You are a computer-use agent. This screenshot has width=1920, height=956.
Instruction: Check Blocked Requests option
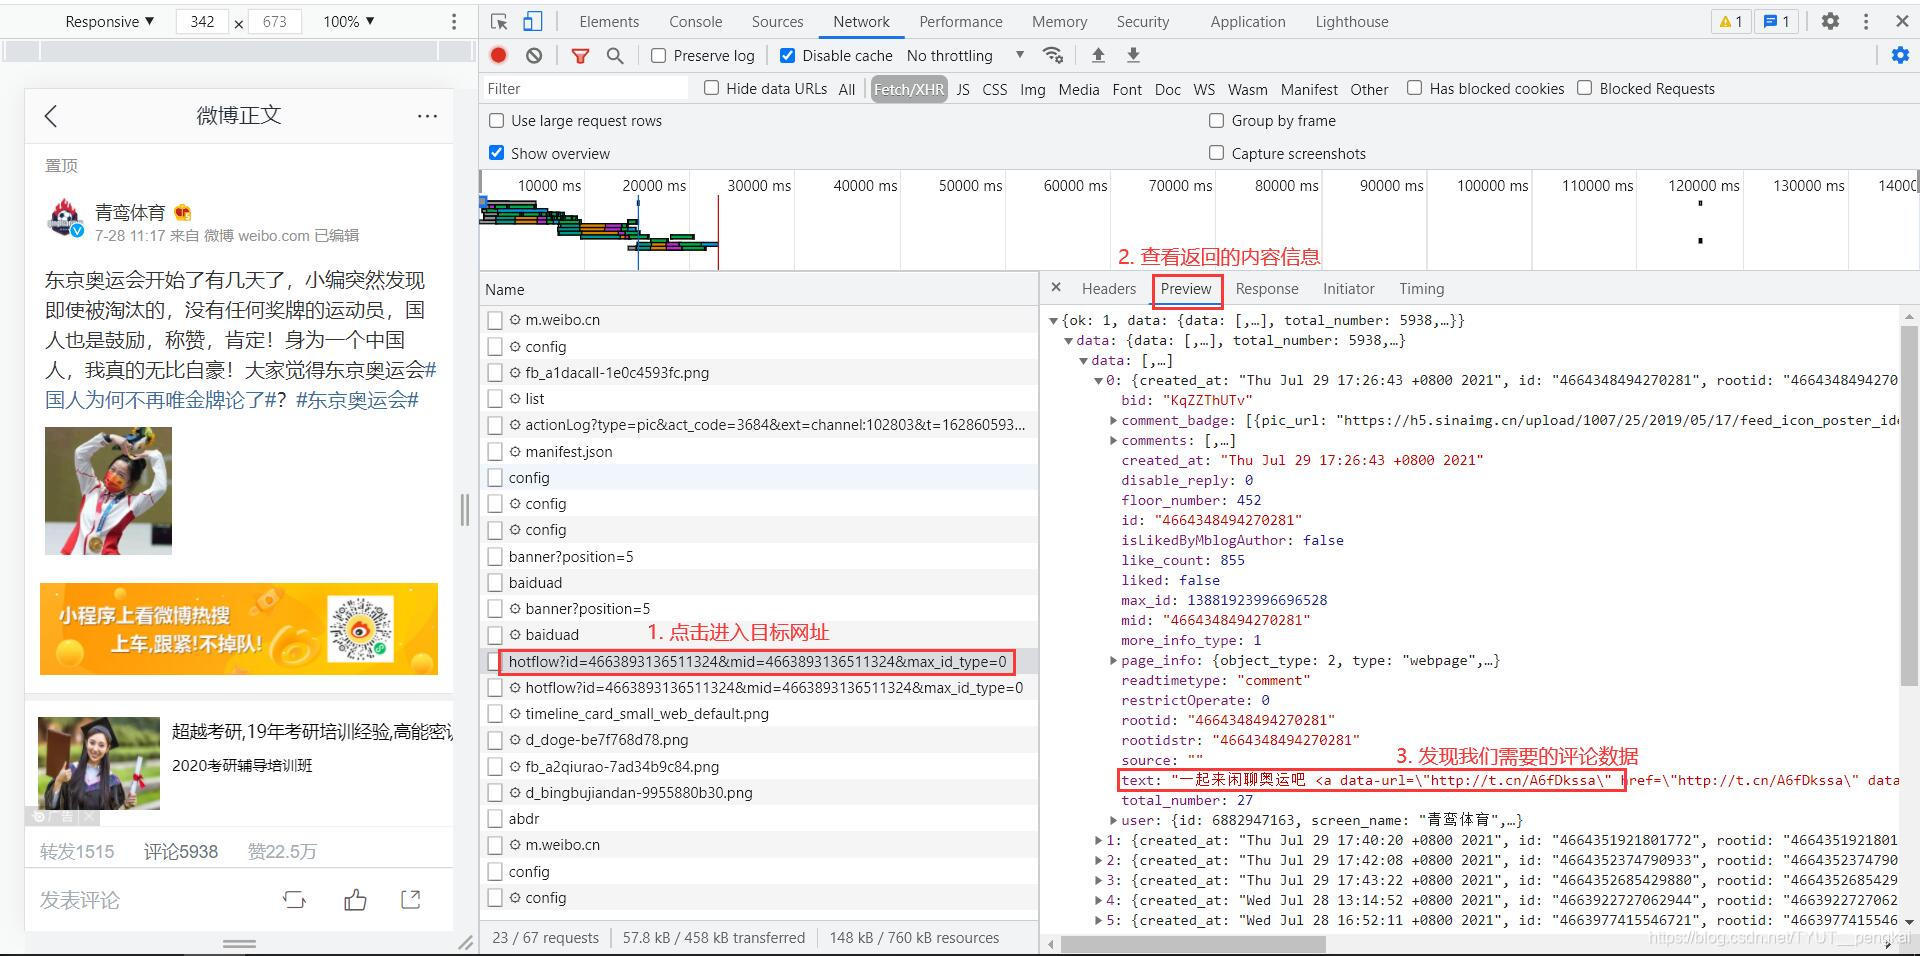1584,88
